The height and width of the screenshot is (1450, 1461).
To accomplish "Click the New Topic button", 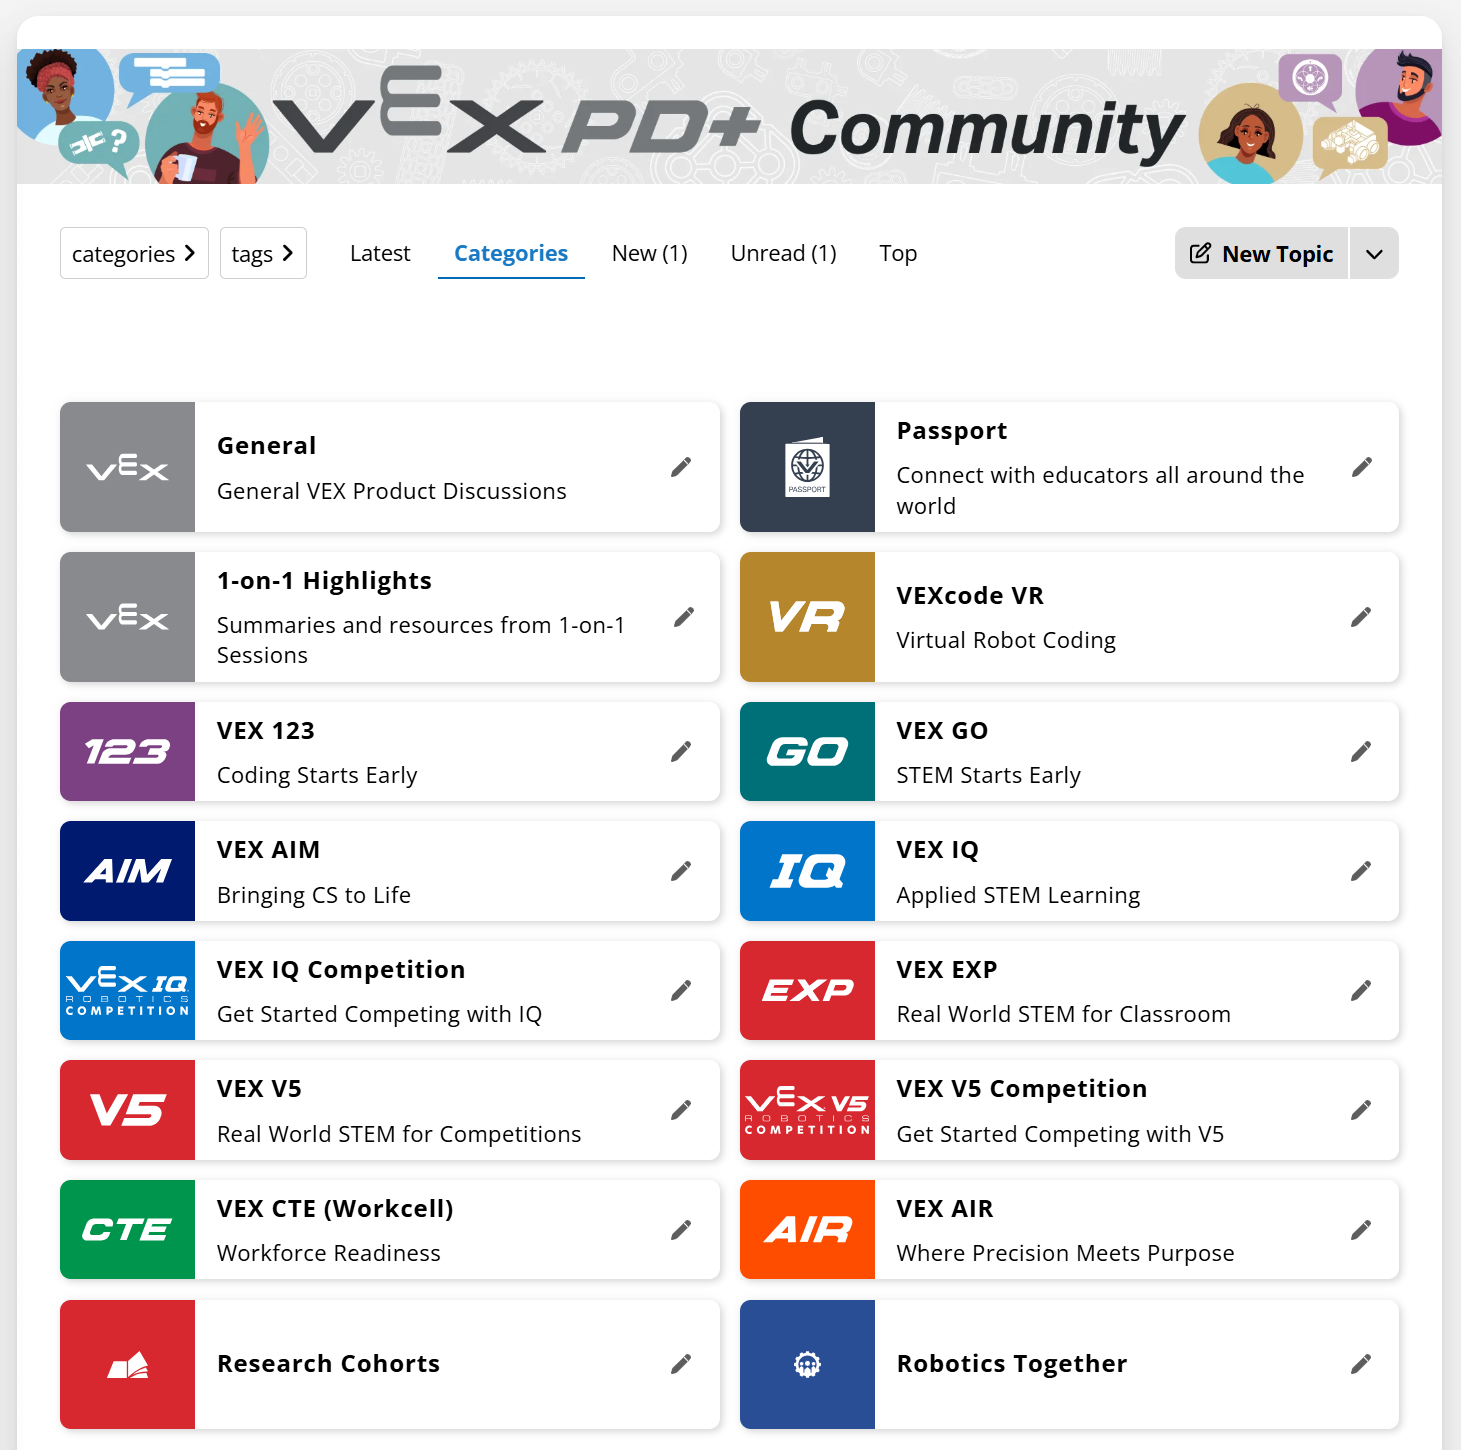I will point(1262,253).
